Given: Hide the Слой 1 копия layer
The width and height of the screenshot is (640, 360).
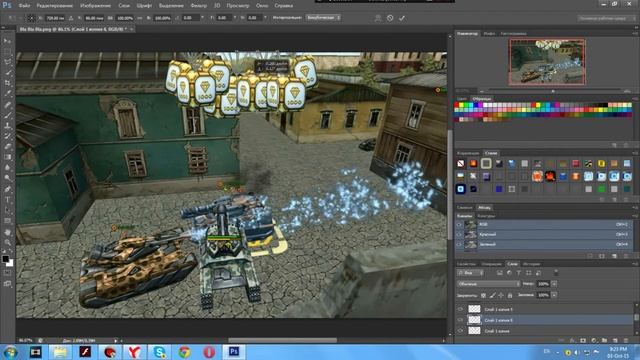Looking at the screenshot, I should (460, 331).
